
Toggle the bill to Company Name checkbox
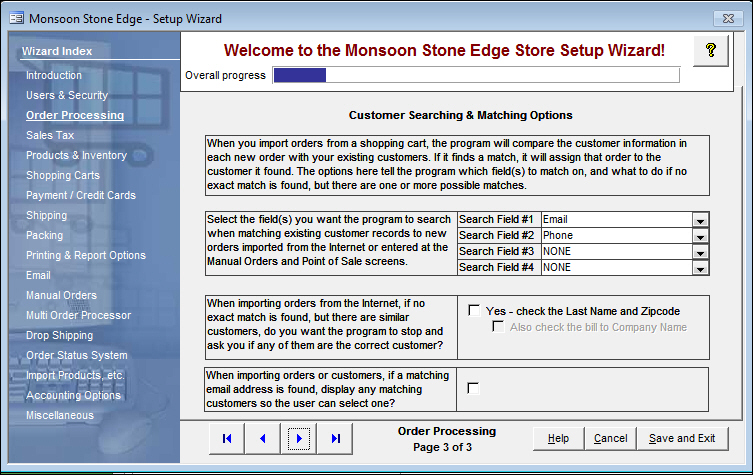click(x=498, y=327)
